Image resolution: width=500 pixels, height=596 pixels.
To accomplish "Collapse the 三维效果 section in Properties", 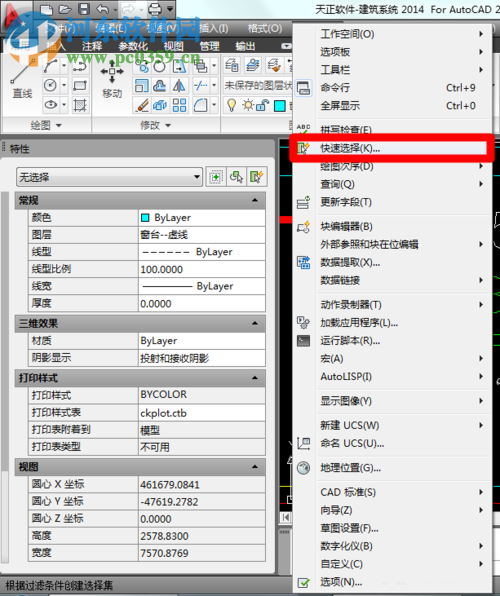I will (x=255, y=323).
